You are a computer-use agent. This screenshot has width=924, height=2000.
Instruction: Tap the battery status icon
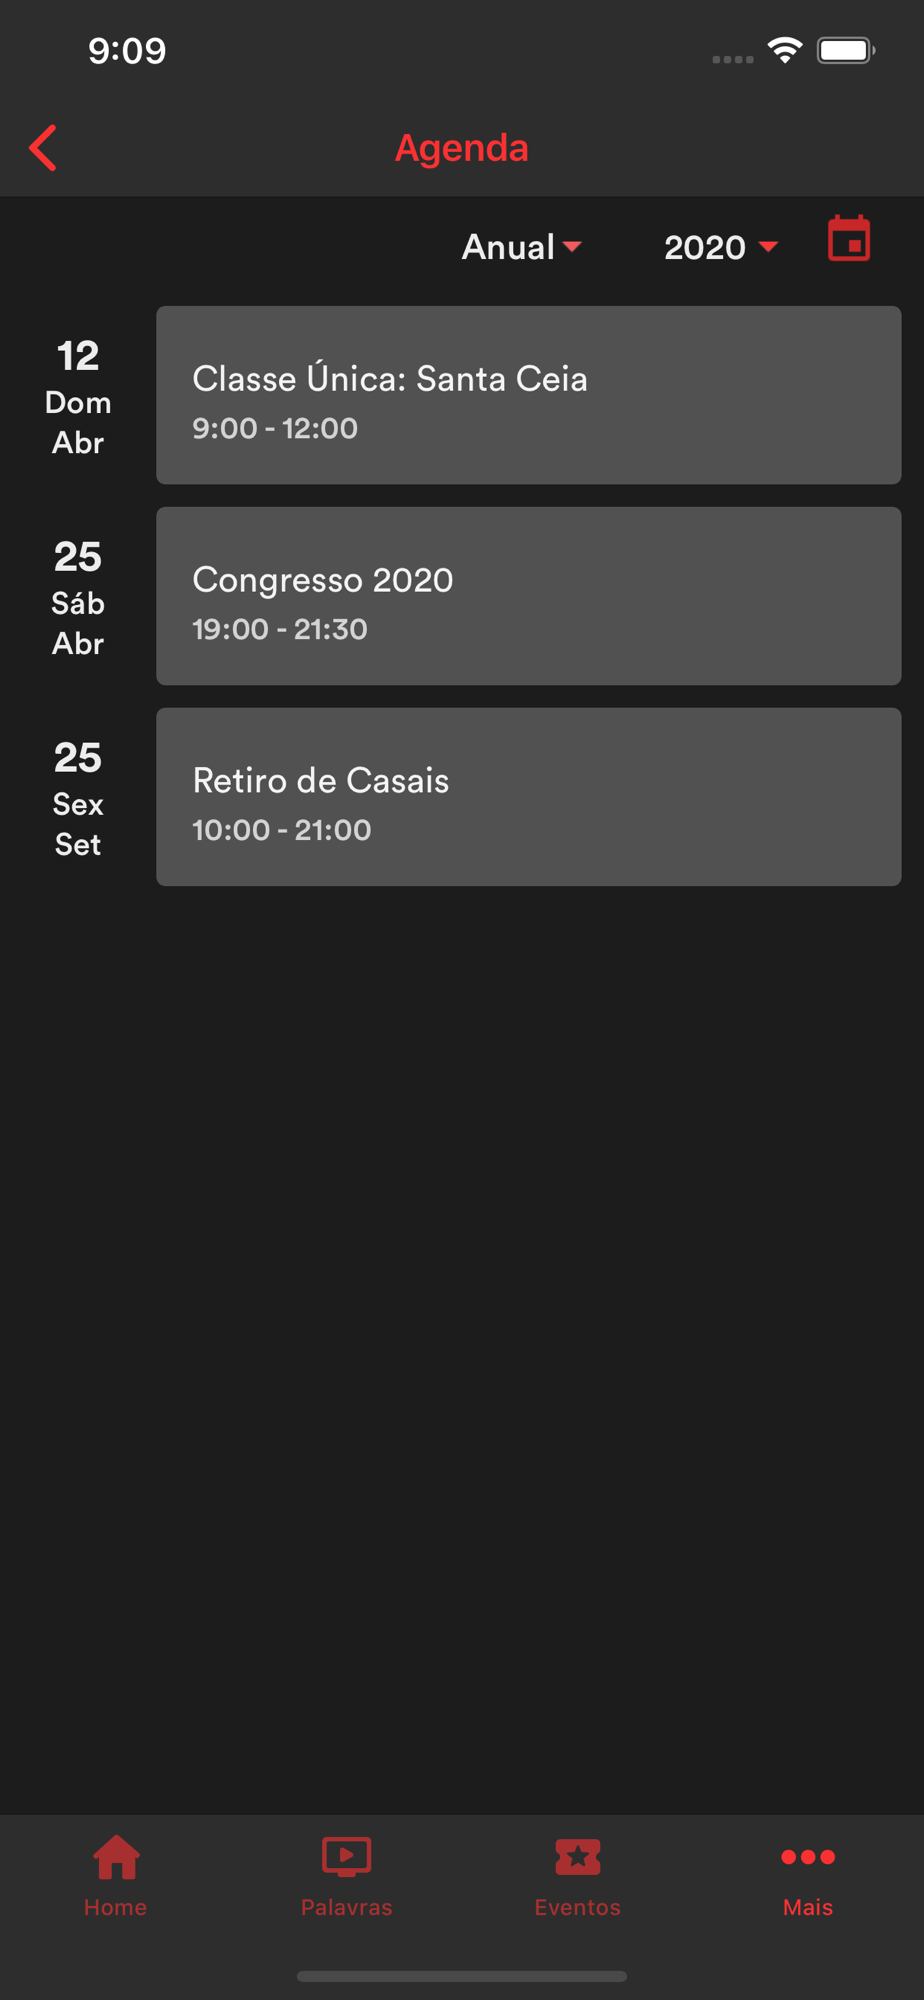pos(845,50)
